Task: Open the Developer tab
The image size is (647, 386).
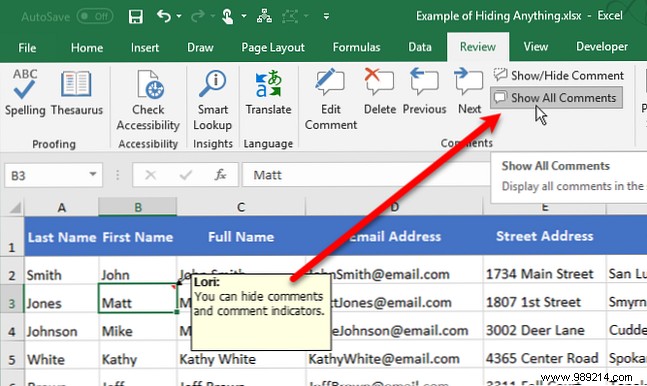Action: click(602, 47)
